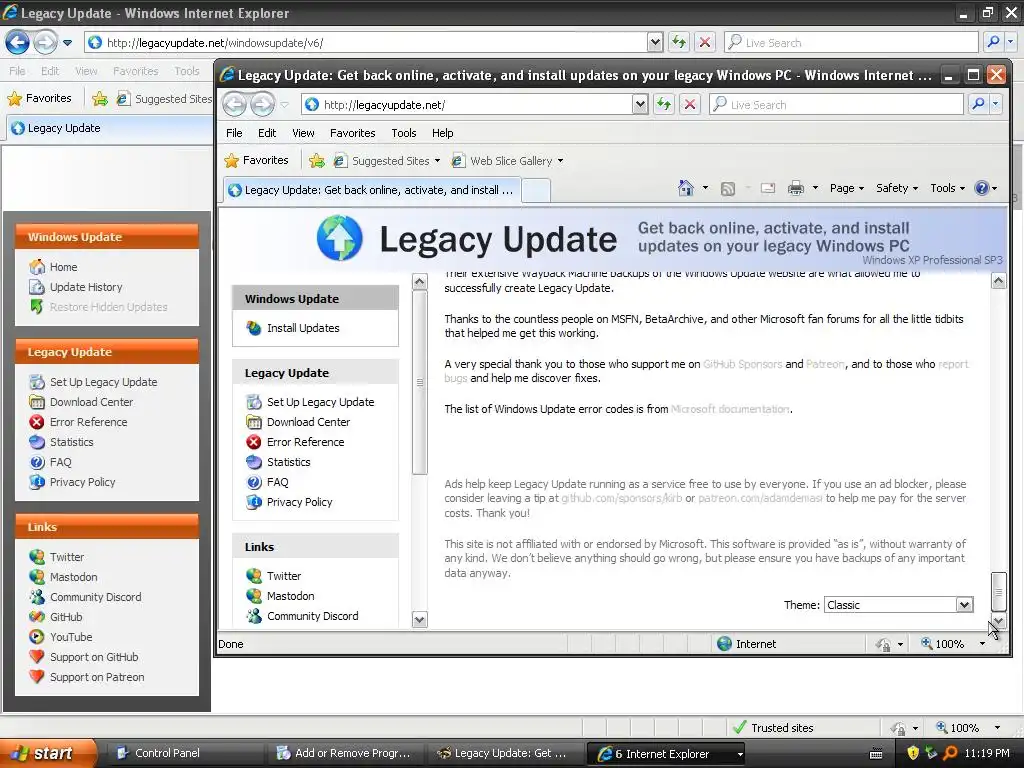
Task: Click the down arrow of the page sidebar scrollbar
Action: (x=420, y=619)
